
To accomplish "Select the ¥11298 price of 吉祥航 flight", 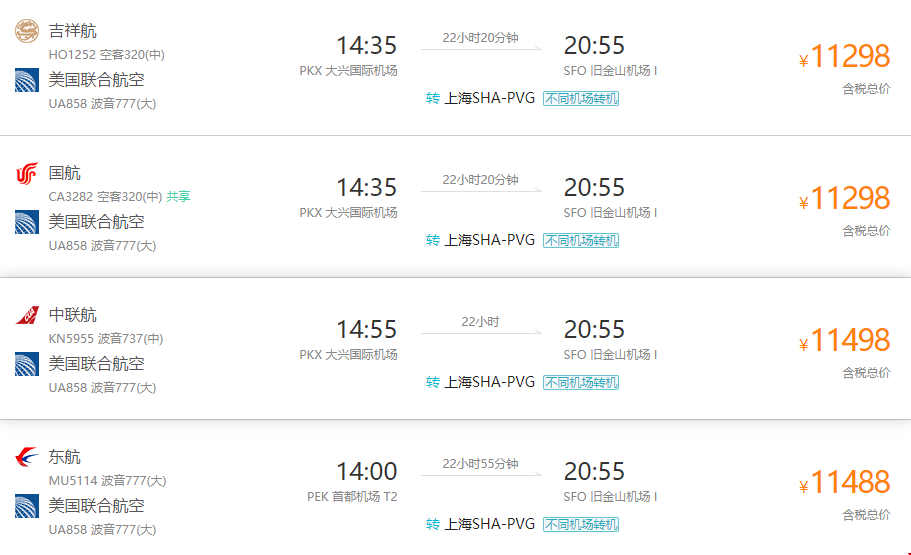I will pos(844,56).
